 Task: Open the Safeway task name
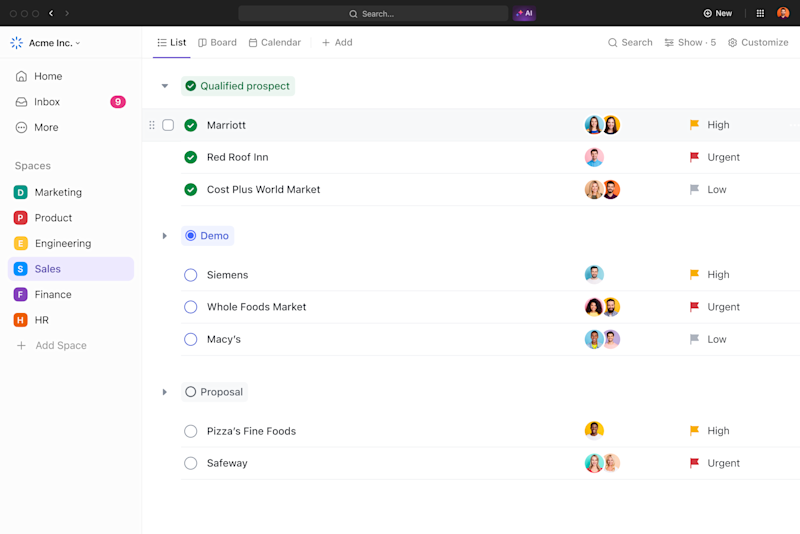pos(227,463)
